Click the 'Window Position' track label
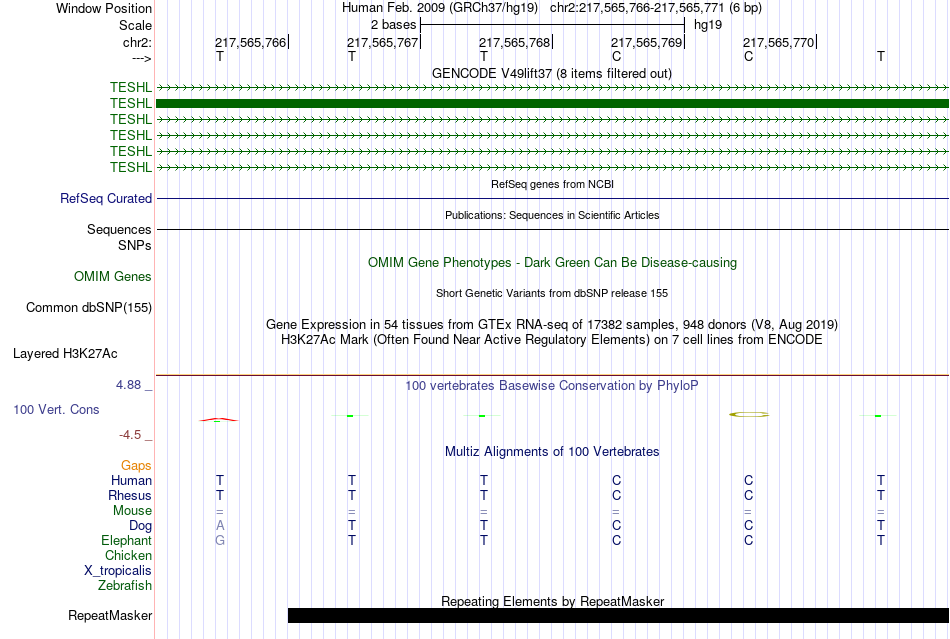 (x=104, y=8)
